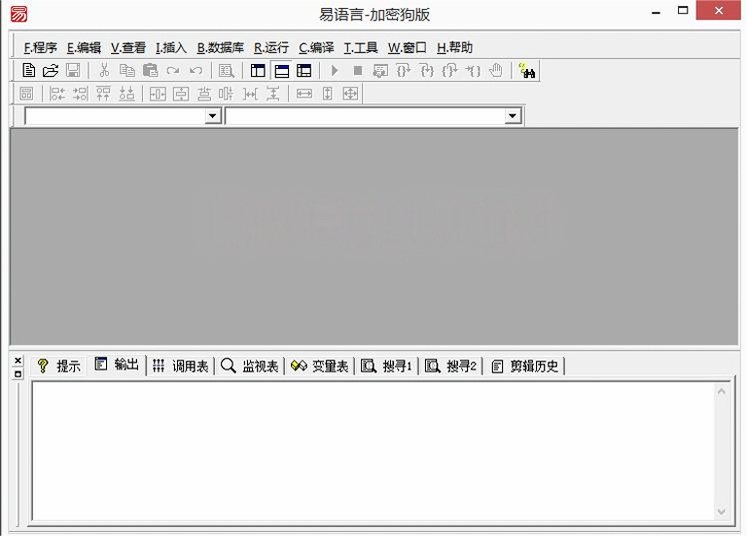
Task: Click the align bottom edges icon
Action: [x=126, y=93]
